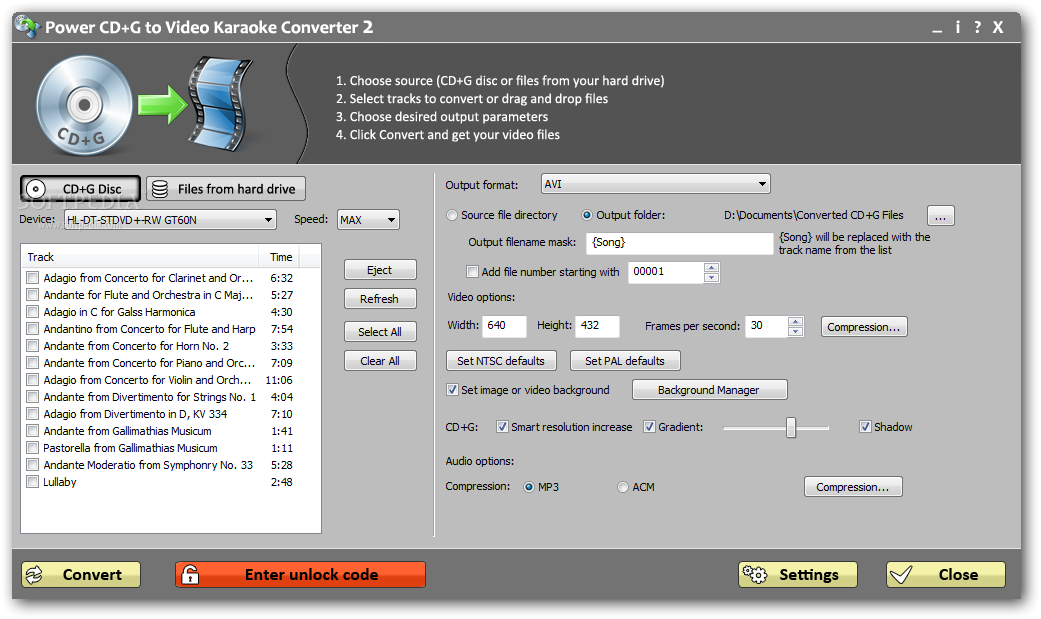Browse output folder with the '...' button
Viewport: 1041px width, 619px height.
click(940, 216)
